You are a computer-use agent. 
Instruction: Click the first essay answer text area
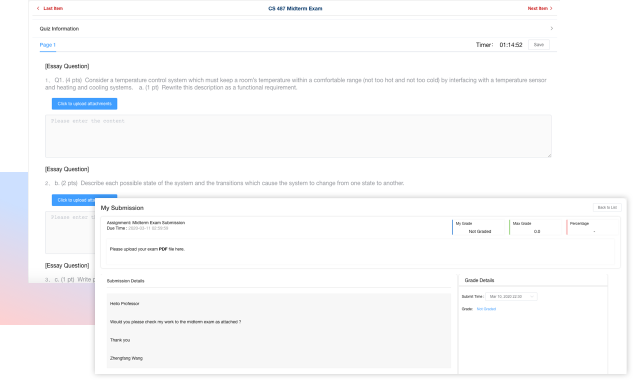tap(298, 136)
